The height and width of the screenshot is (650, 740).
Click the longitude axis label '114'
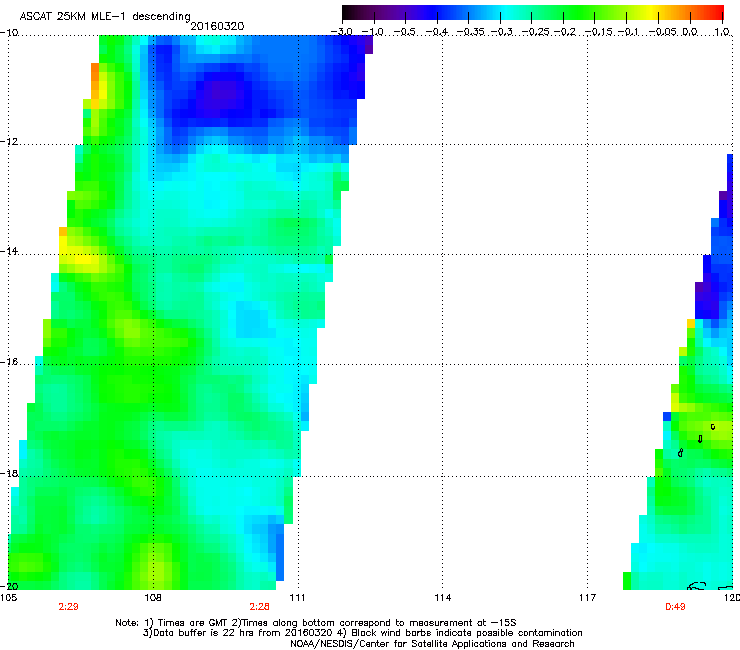[x=442, y=598]
